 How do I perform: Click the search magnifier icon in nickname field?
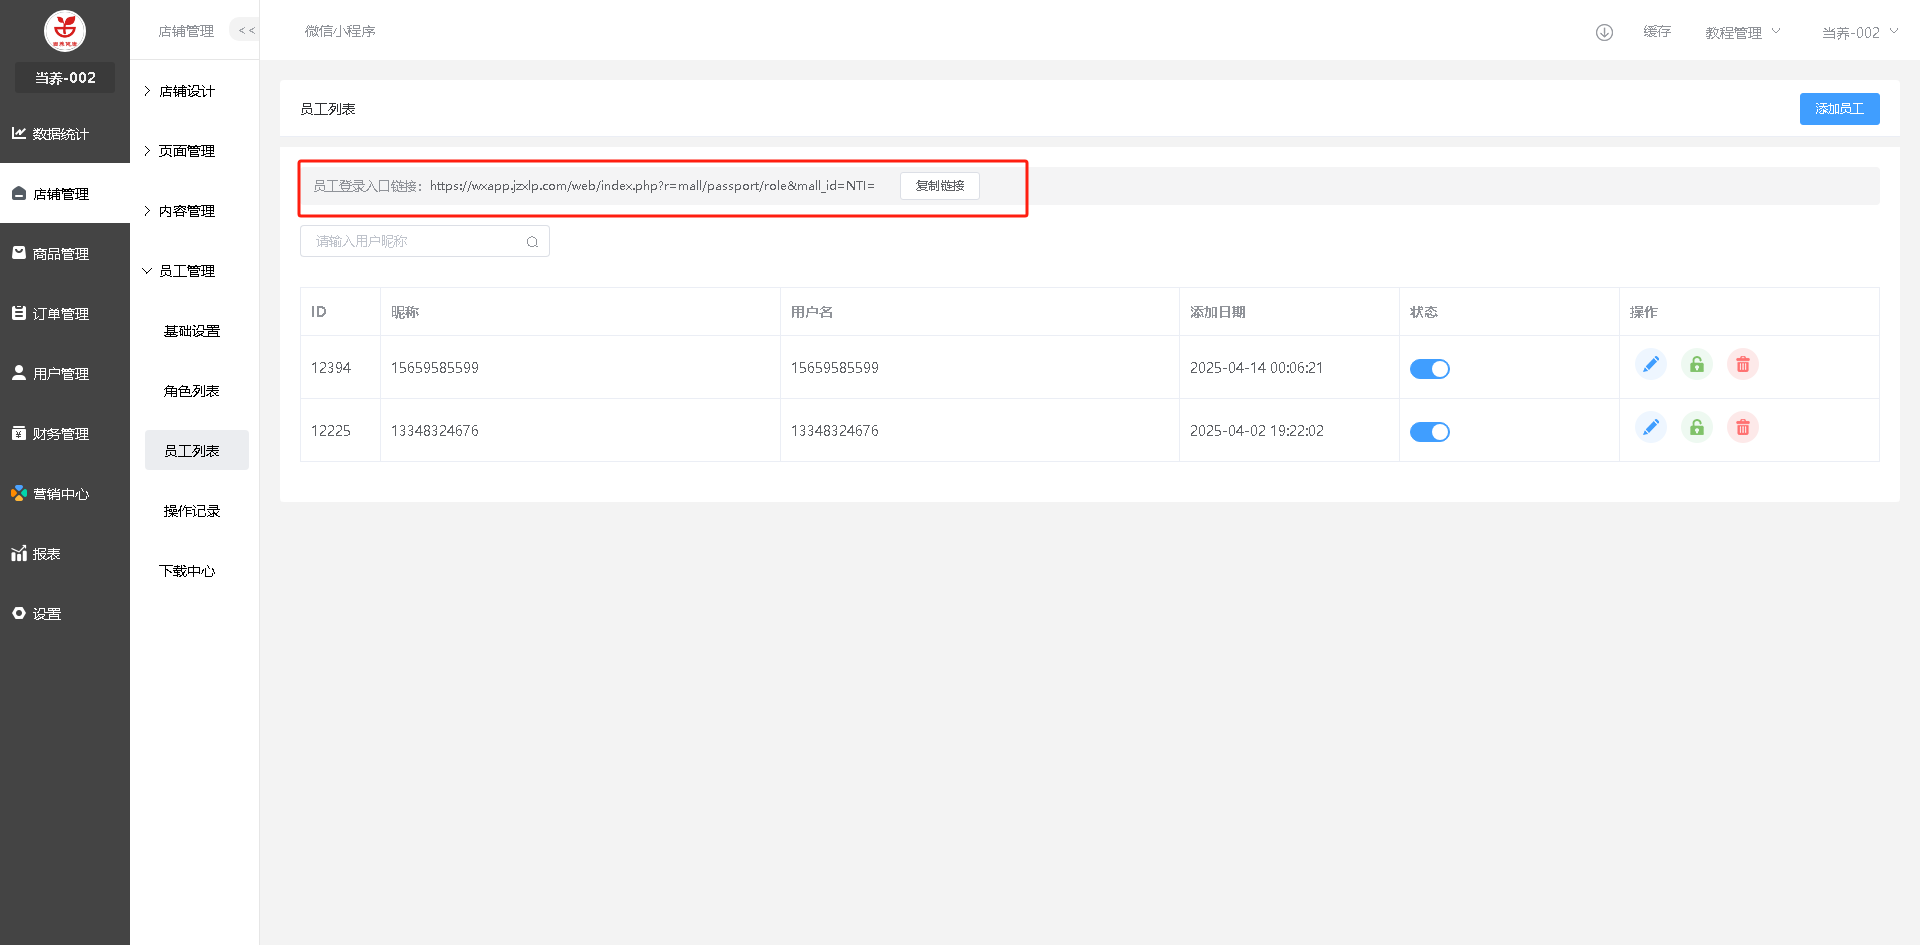[532, 242]
